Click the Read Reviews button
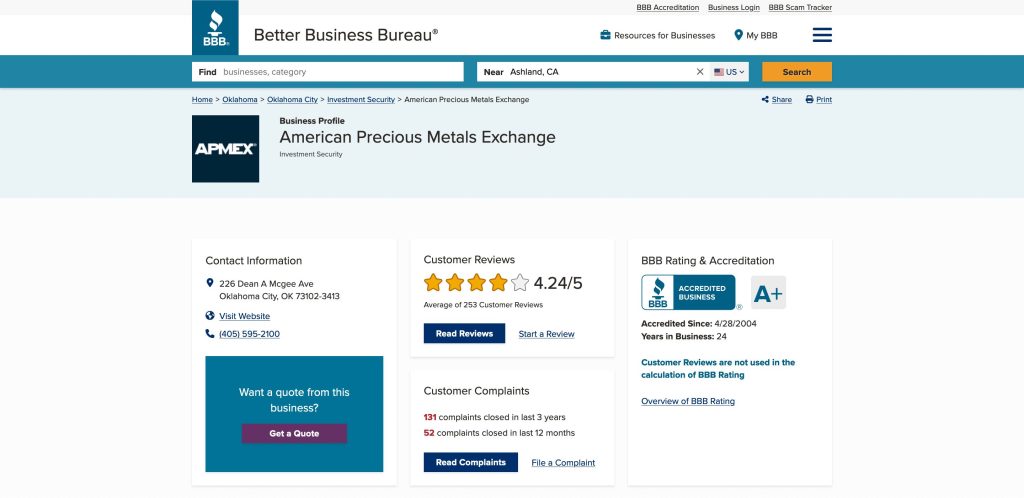The height and width of the screenshot is (498, 1024). [x=464, y=334]
